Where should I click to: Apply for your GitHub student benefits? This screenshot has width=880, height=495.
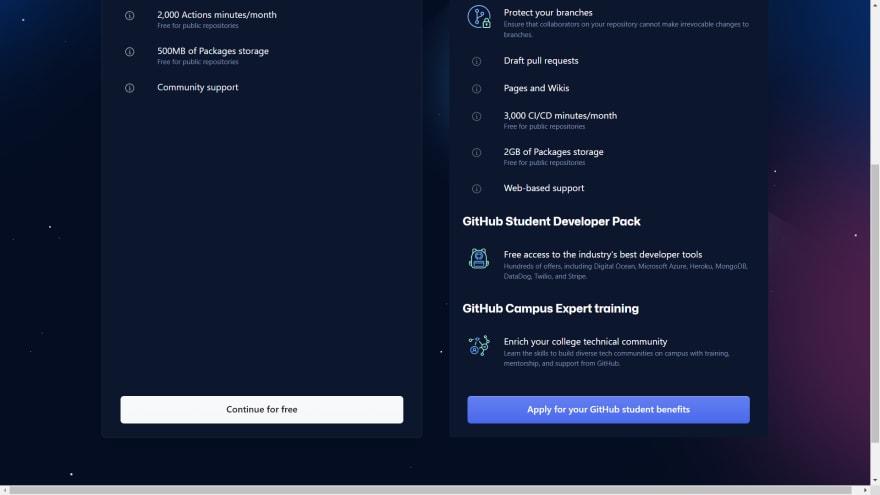[608, 410]
